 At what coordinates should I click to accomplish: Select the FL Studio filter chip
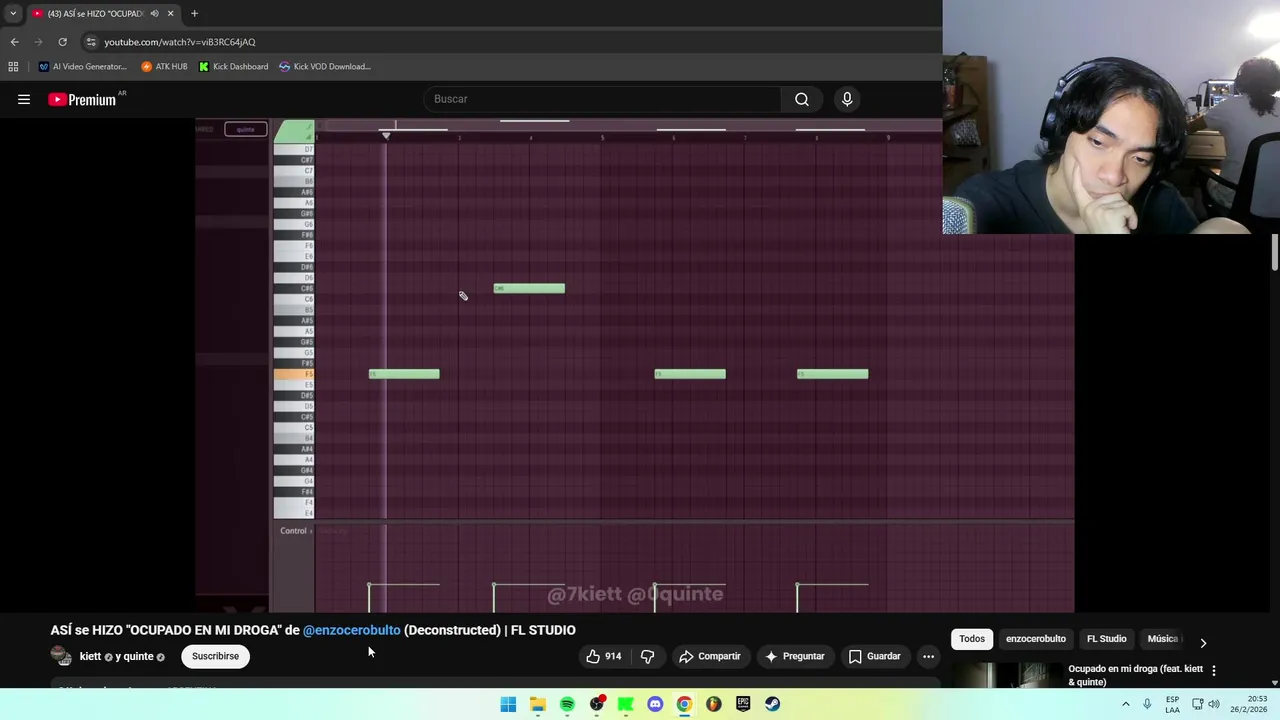pos(1106,639)
